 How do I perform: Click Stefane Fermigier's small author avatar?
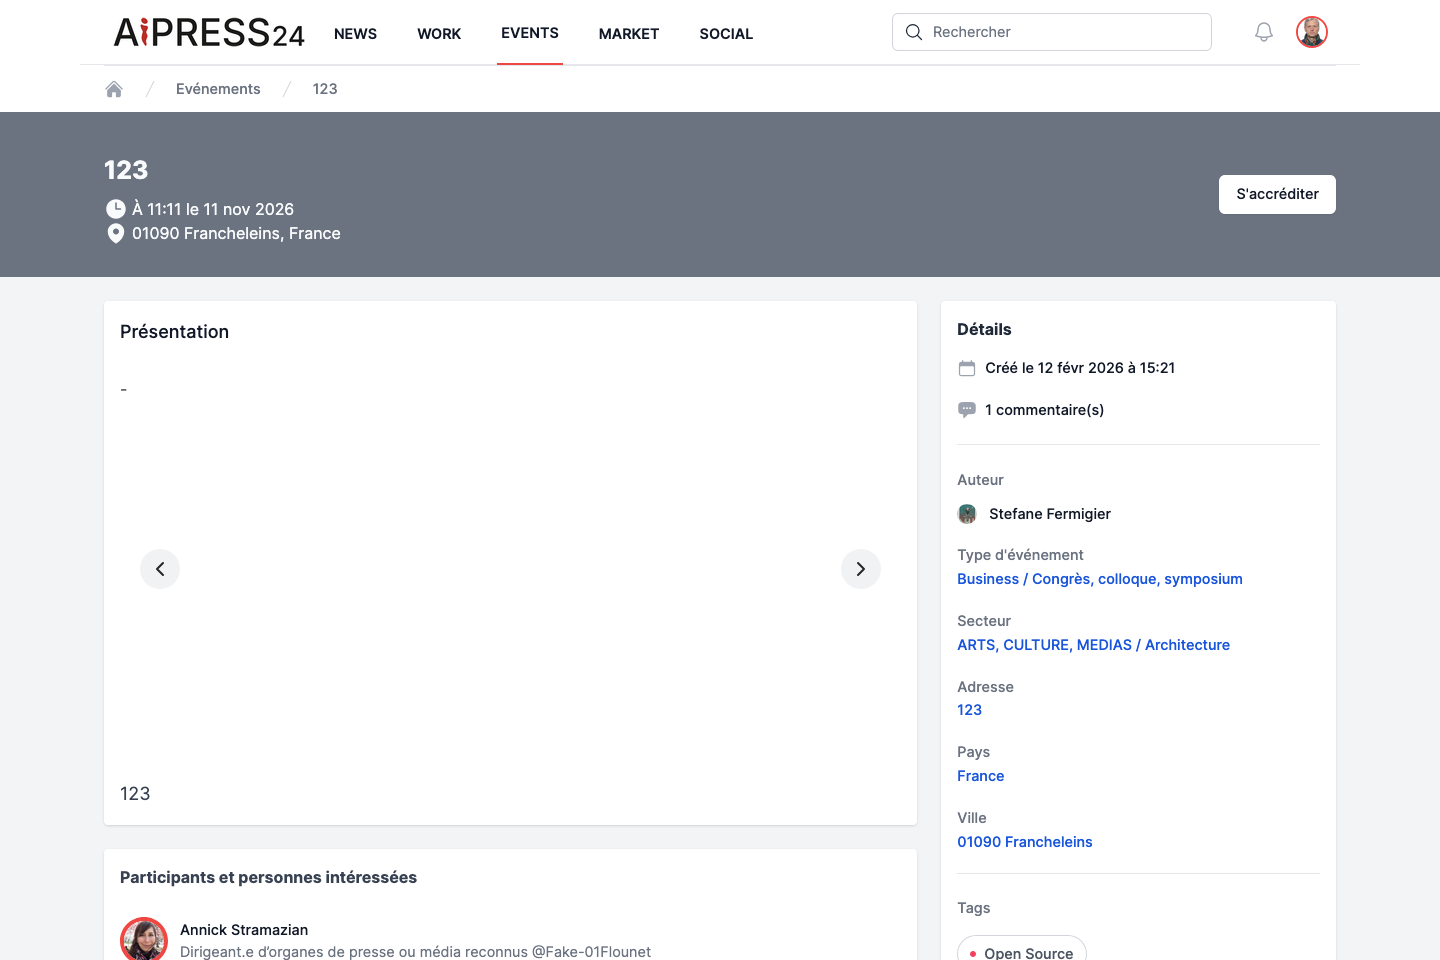(x=967, y=514)
